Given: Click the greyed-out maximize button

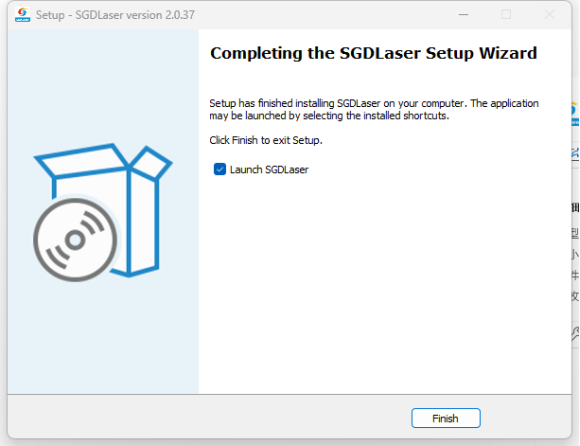Looking at the screenshot, I should [x=506, y=14].
